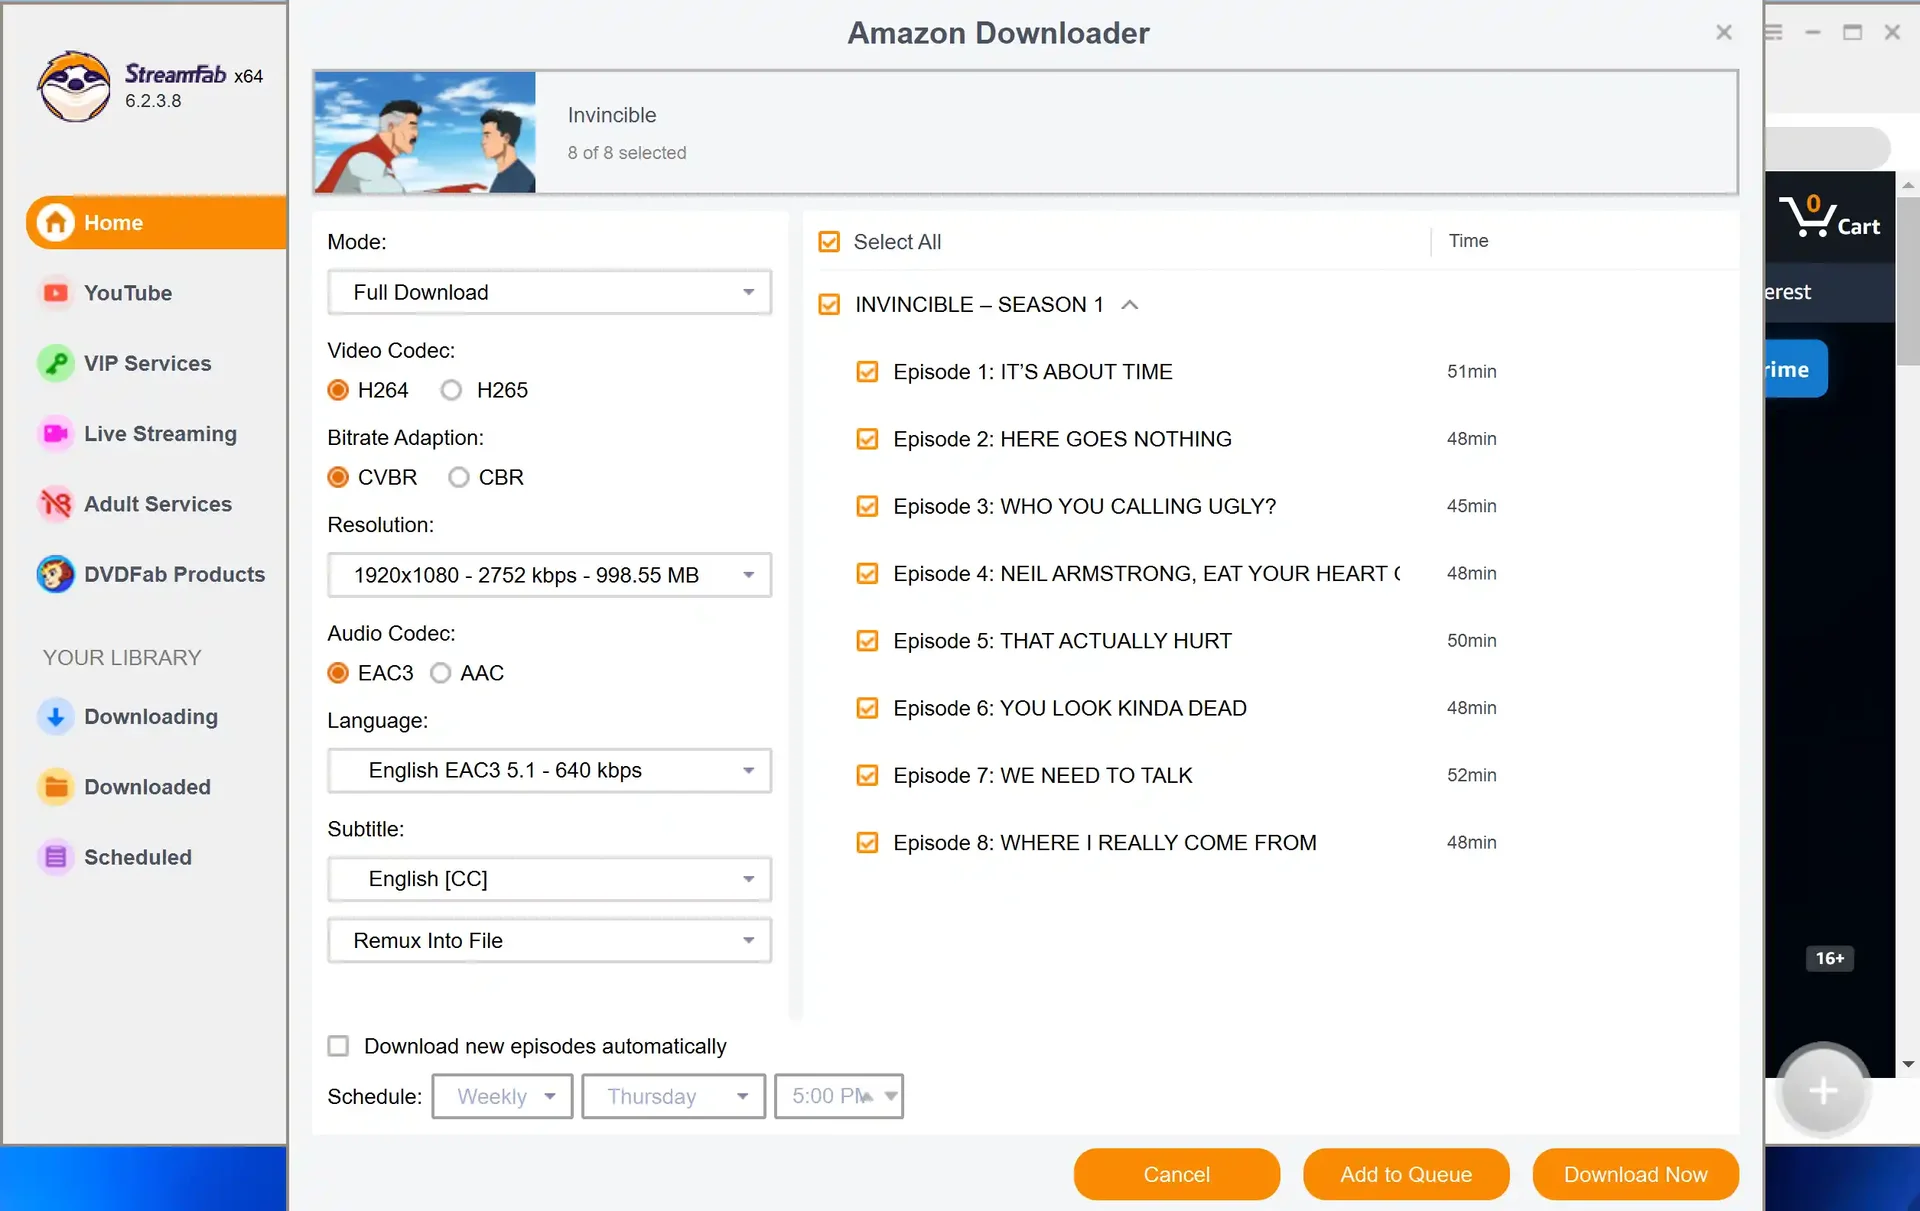Select the H264 video codec
The width and height of the screenshot is (1920, 1211).
pyautogui.click(x=338, y=390)
